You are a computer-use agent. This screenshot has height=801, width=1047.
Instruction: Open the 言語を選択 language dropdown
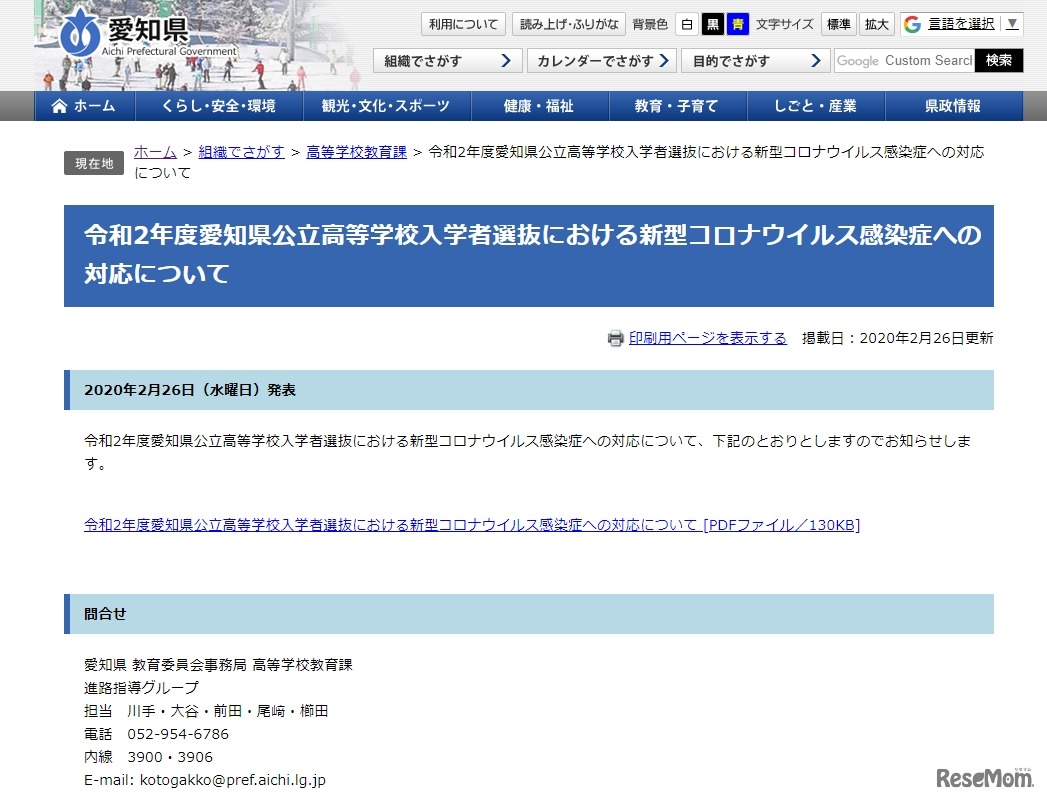[961, 22]
